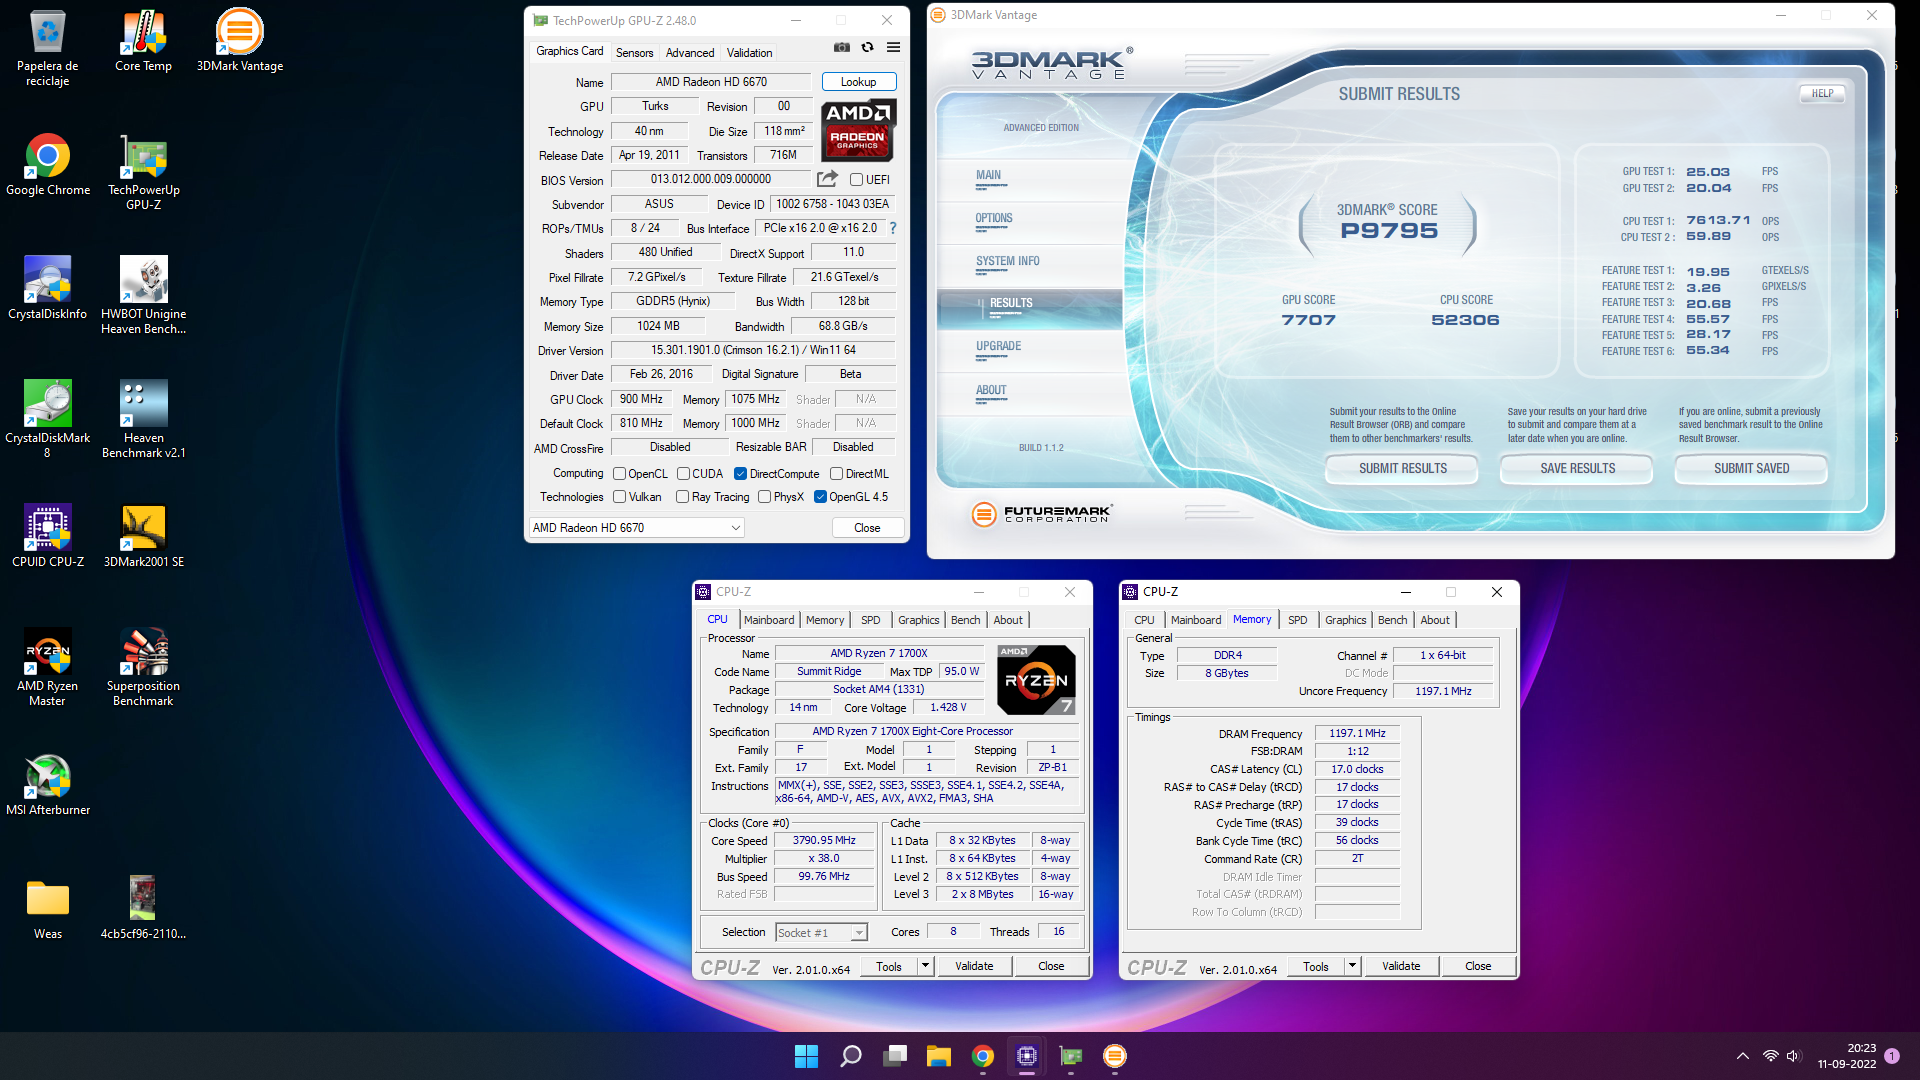
Task: Open the Papelera de reciclaje desktop icon
Action: 47,48
